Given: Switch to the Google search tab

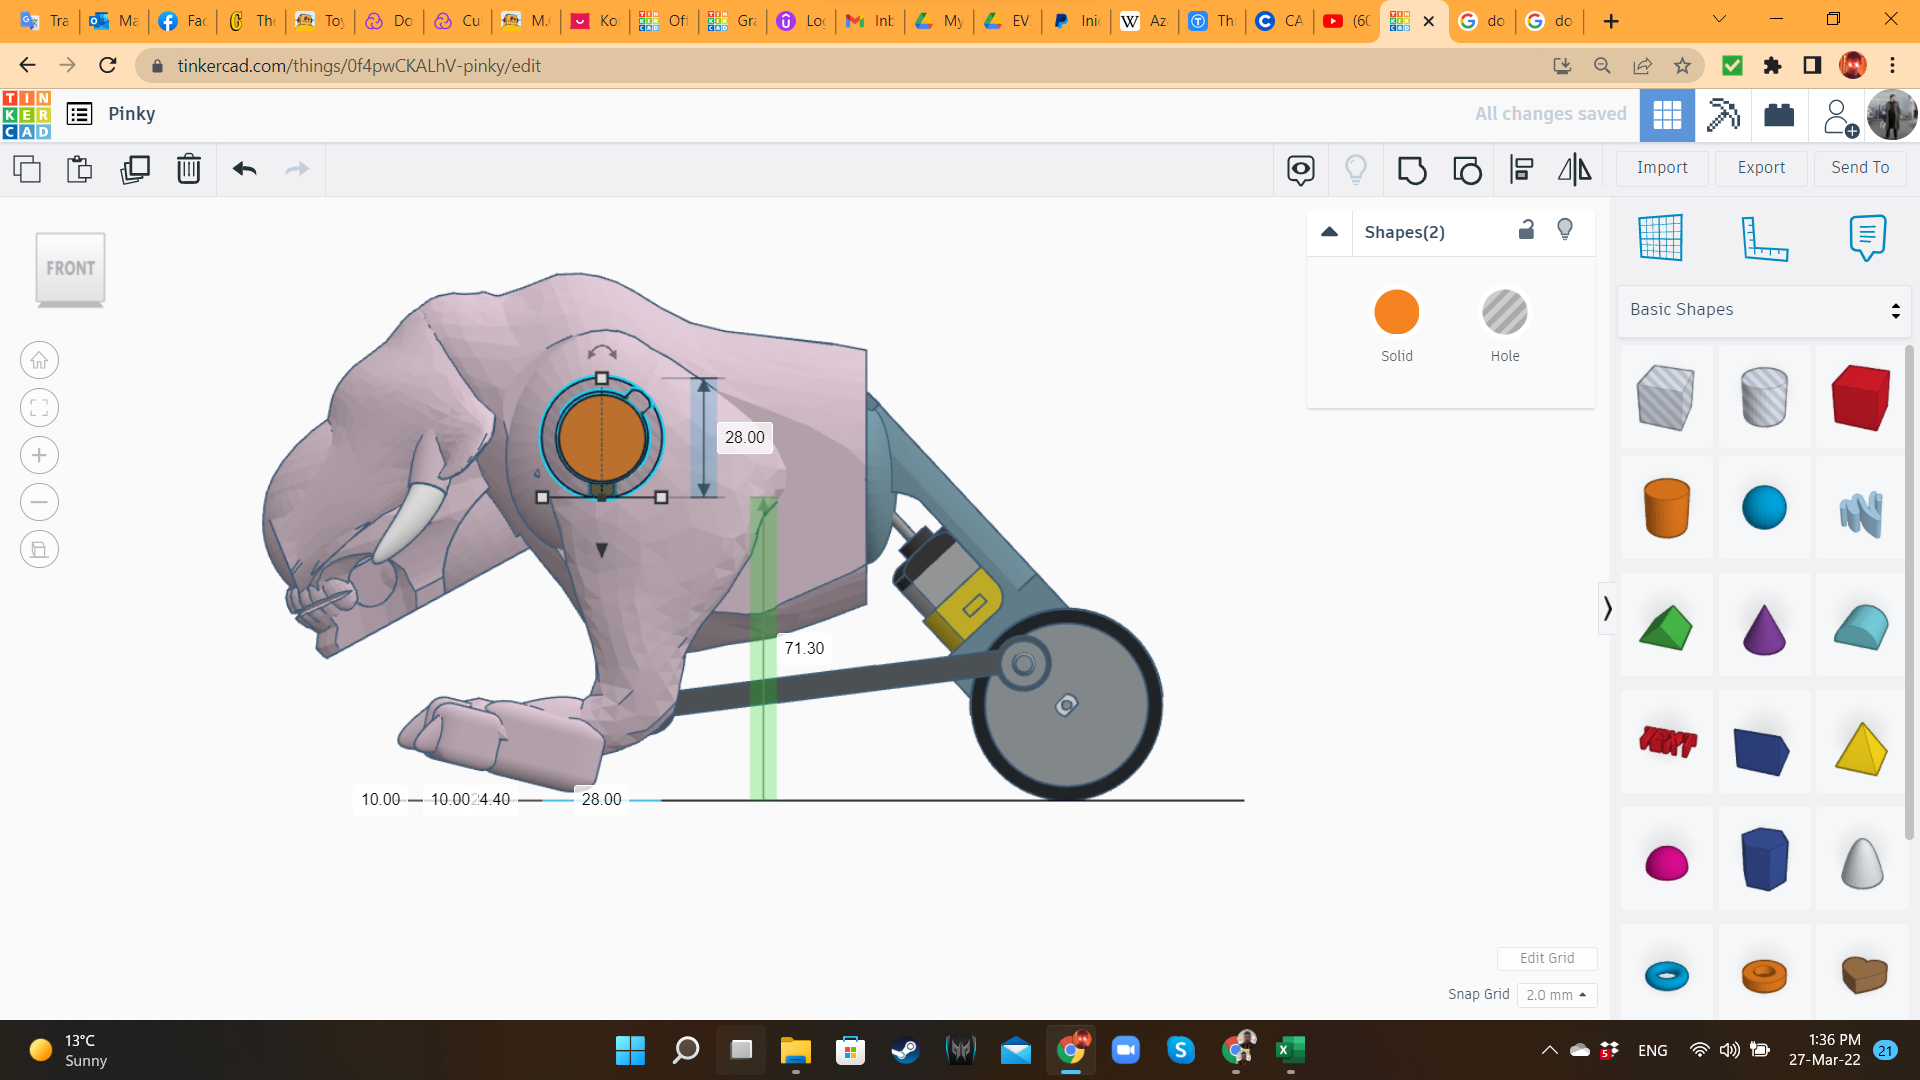Looking at the screenshot, I should pos(1482,21).
